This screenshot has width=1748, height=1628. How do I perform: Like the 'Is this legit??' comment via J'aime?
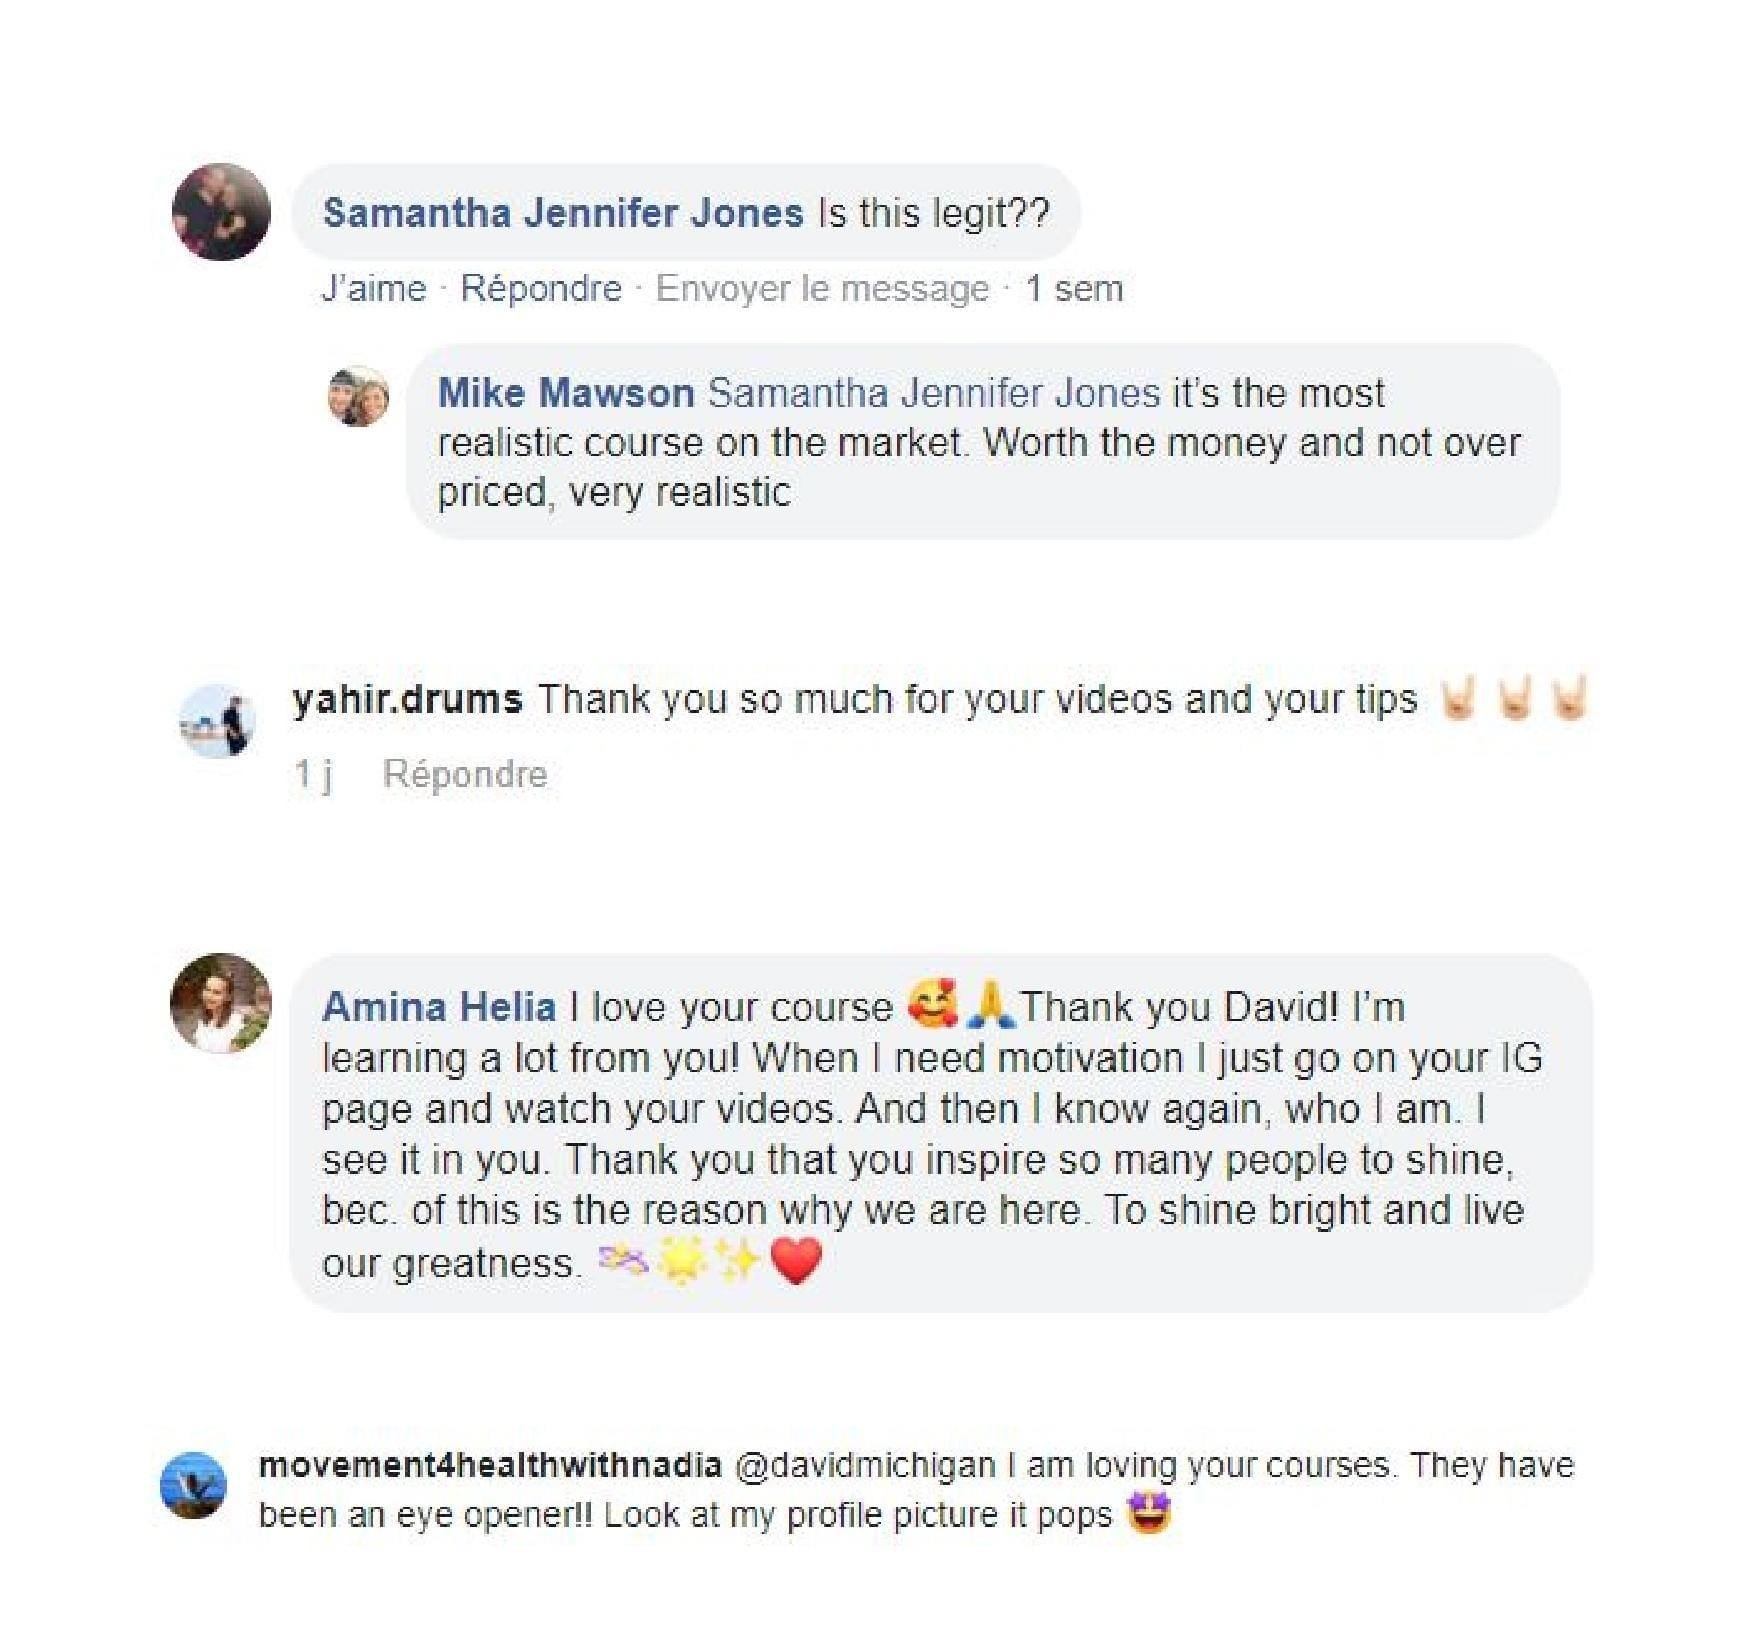[374, 289]
